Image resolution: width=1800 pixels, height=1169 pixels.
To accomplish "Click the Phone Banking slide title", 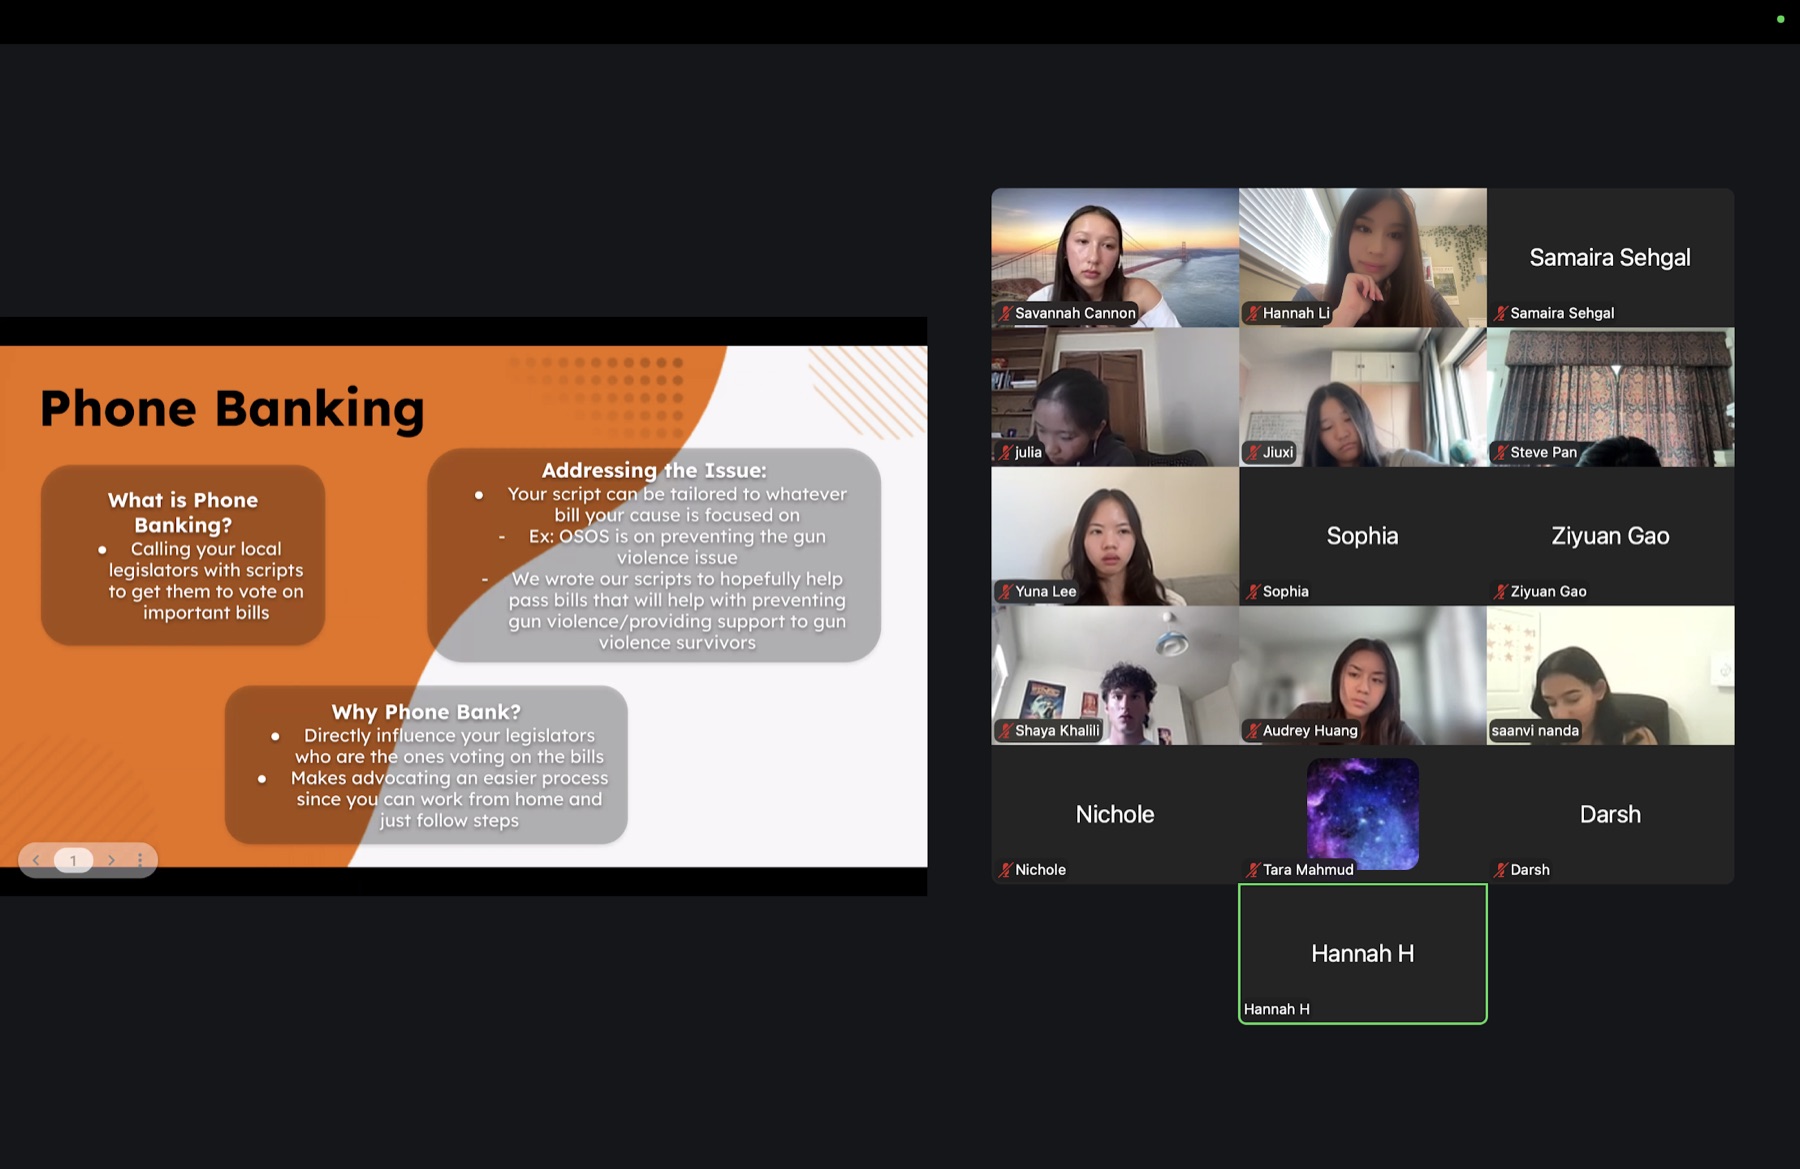I will (x=232, y=409).
